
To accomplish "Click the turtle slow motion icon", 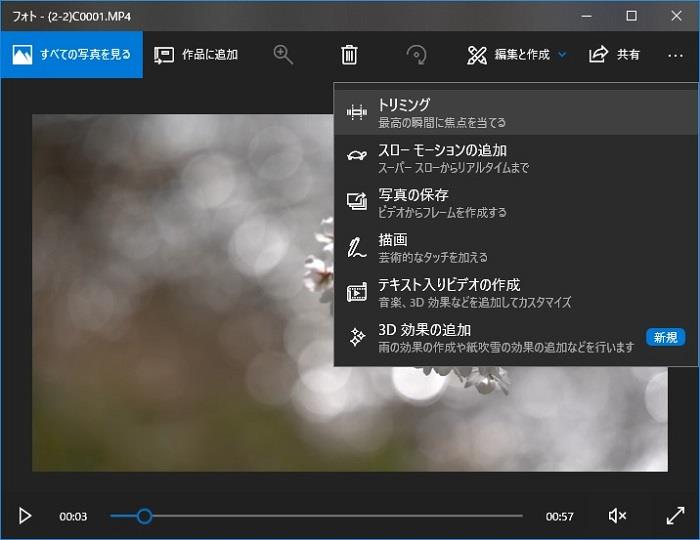I will point(357,155).
